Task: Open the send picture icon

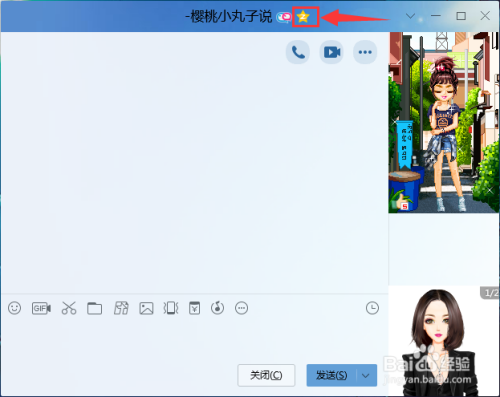Action: tap(146, 308)
